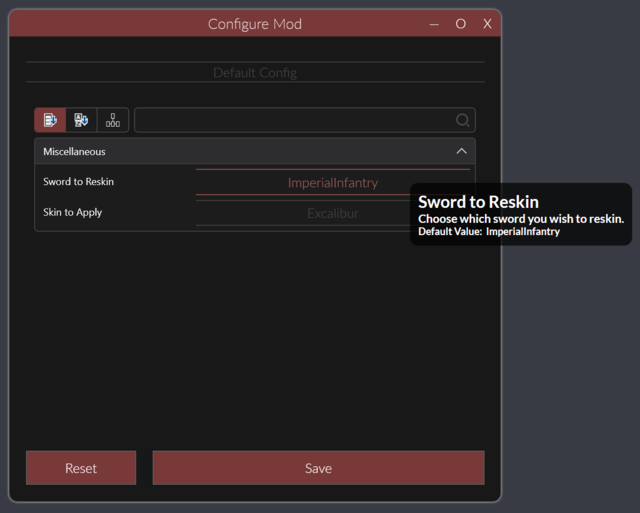
Task: Select the sort-by-category view icon
Action: coord(50,120)
